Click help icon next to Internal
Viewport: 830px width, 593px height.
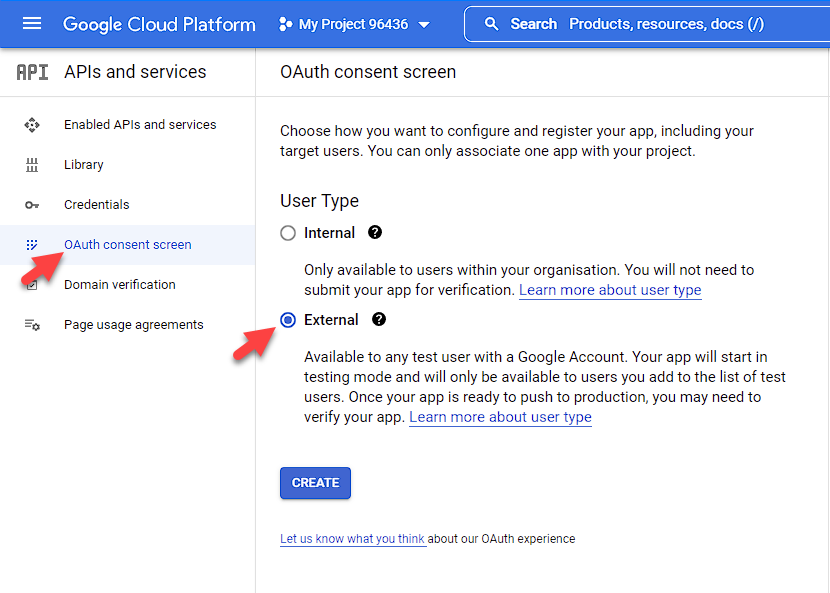click(x=375, y=233)
